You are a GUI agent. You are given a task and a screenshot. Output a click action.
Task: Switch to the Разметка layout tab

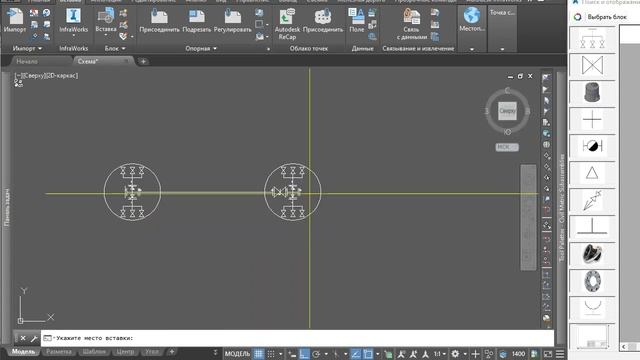[x=59, y=351]
